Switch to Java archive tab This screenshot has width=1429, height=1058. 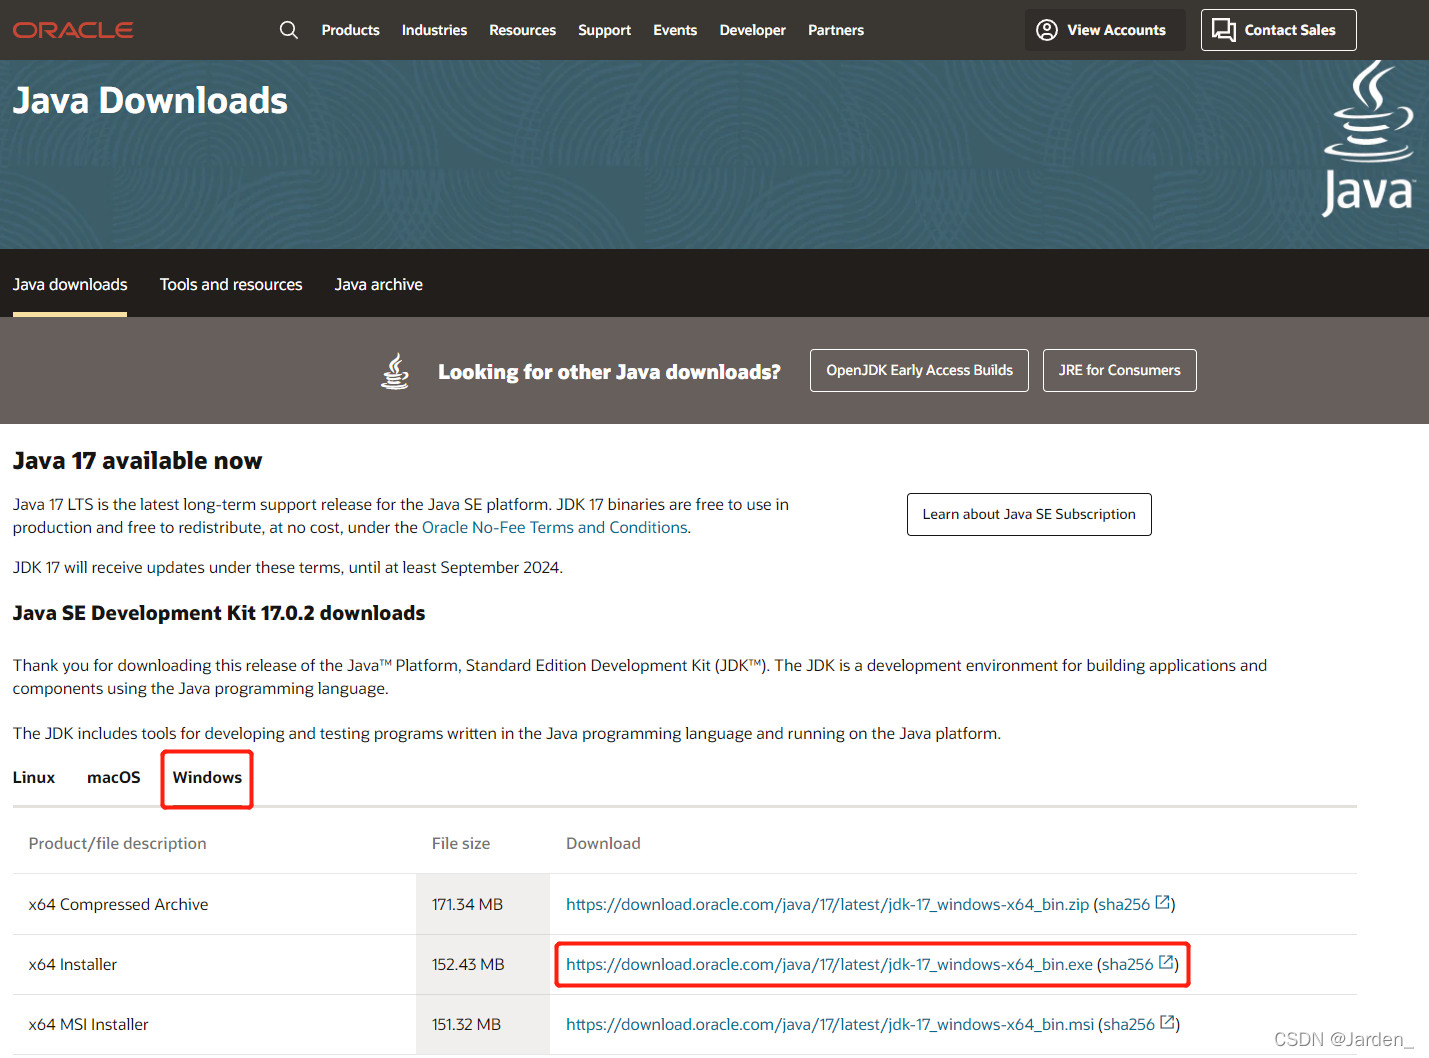(x=379, y=284)
